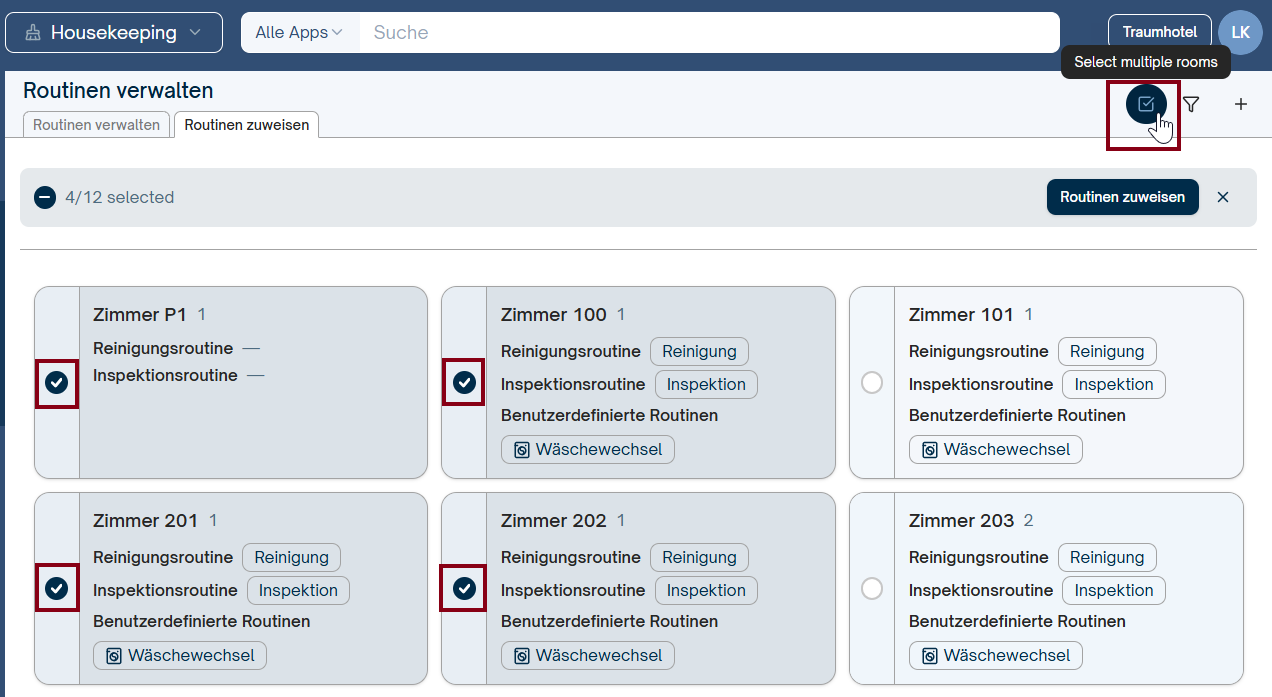Click the Traumhotel button
The image size is (1272, 697).
click(x=1160, y=32)
